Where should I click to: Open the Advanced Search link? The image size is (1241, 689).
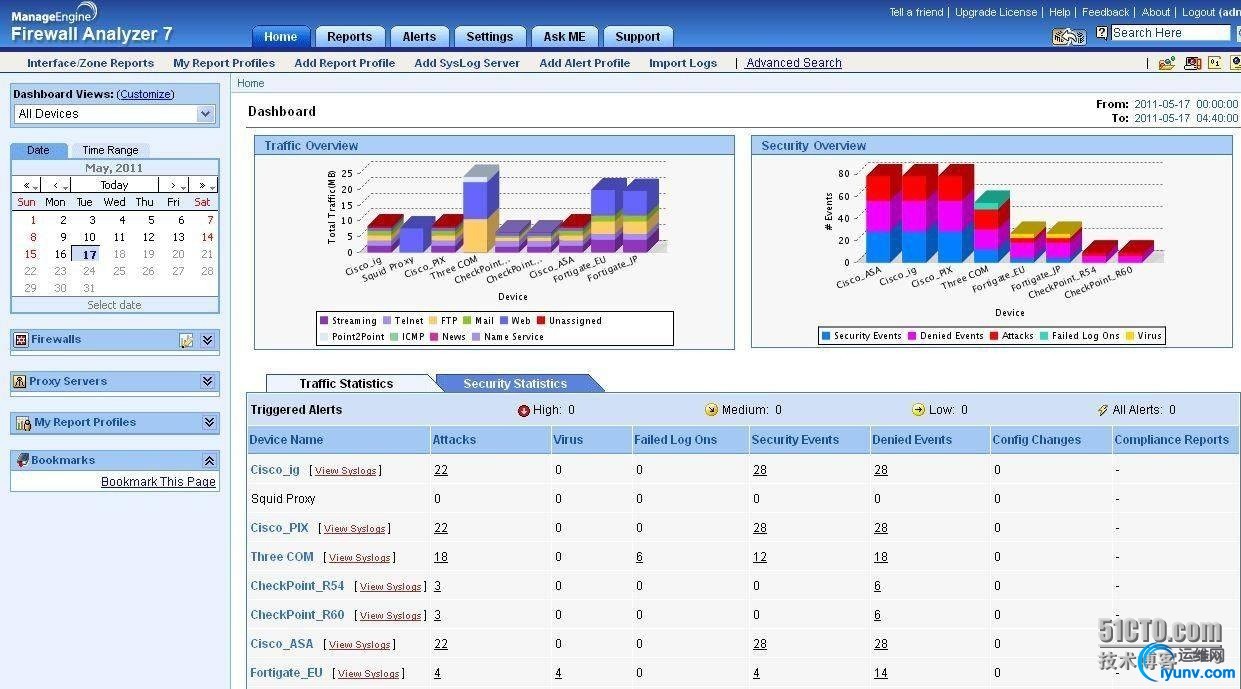point(794,63)
